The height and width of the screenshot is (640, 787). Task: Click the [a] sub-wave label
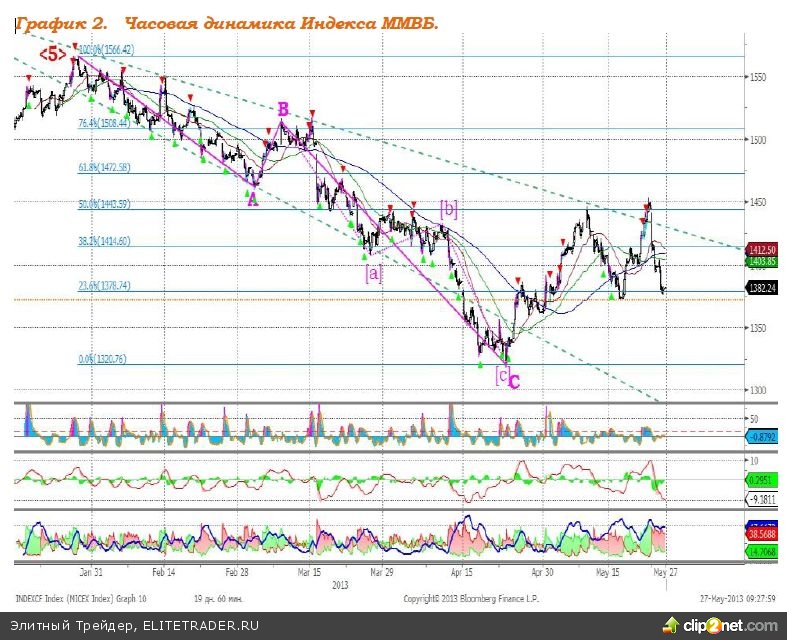(x=373, y=272)
